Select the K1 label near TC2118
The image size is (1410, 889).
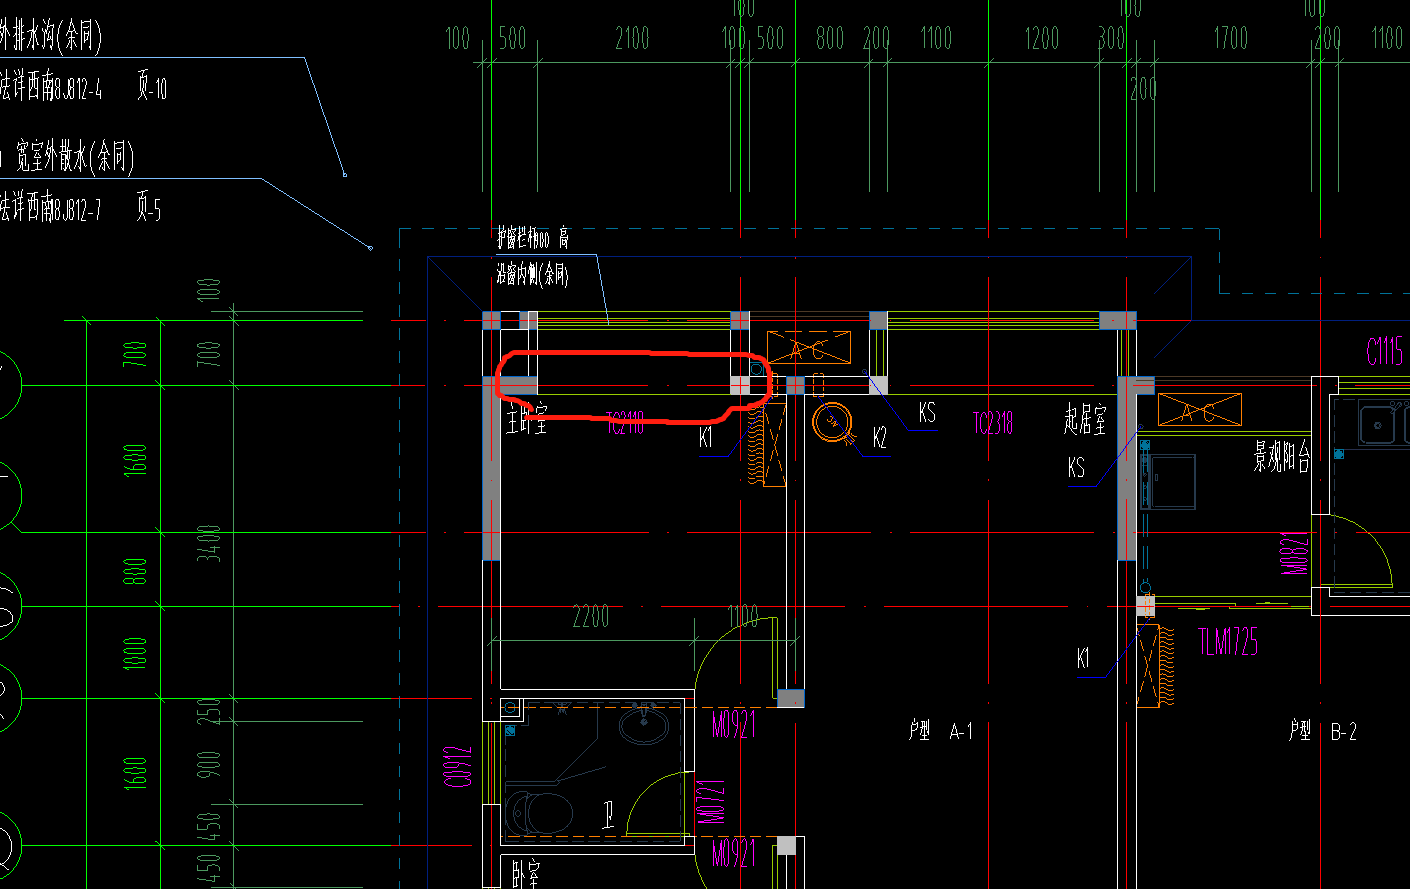pyautogui.click(x=706, y=437)
